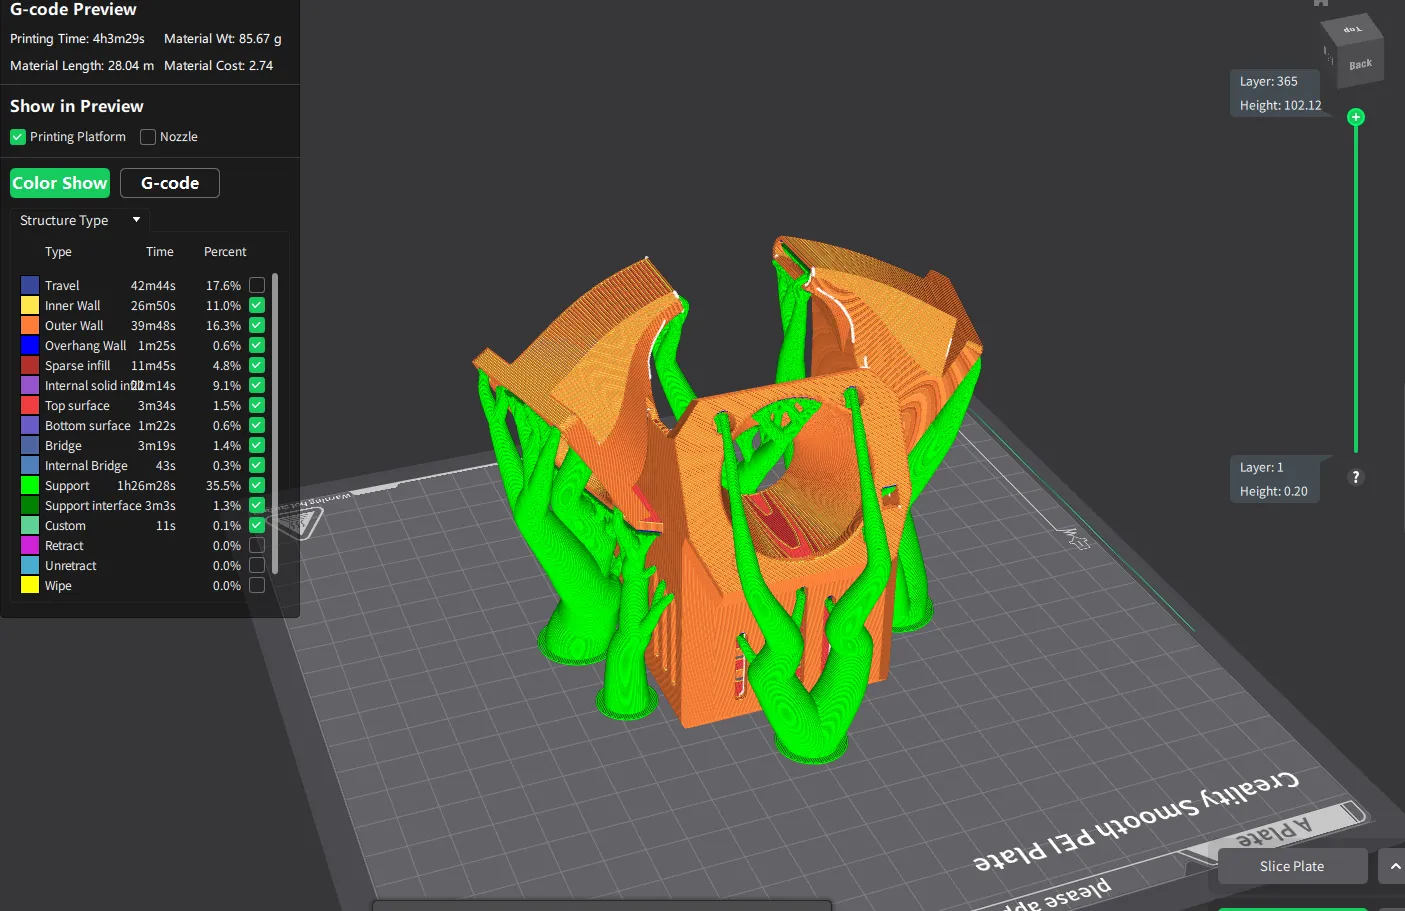1405x911 pixels.
Task: Click the Back face of the view cube
Action: coord(1360,64)
